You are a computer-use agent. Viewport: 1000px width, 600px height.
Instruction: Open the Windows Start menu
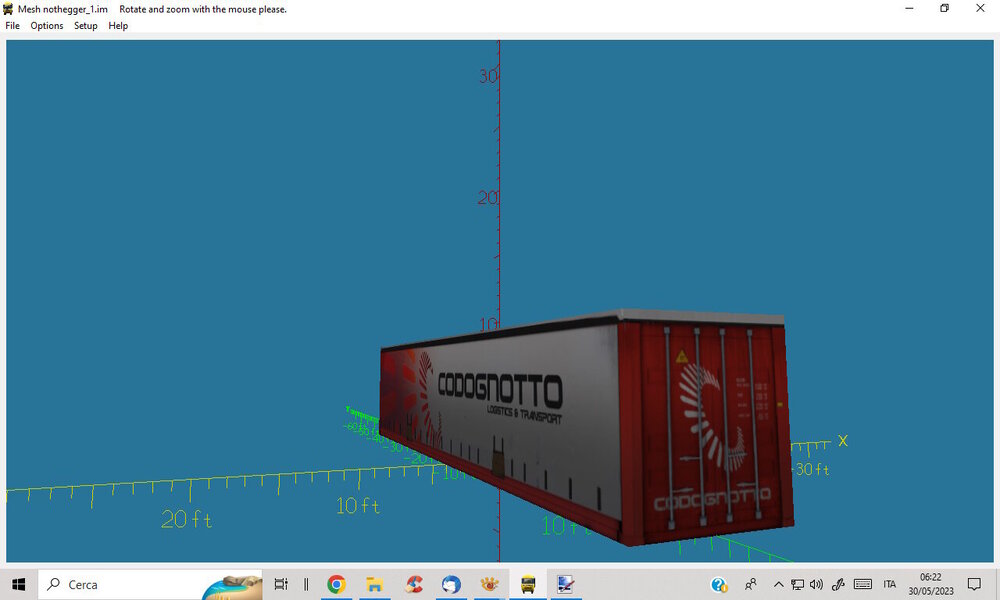(x=18, y=584)
